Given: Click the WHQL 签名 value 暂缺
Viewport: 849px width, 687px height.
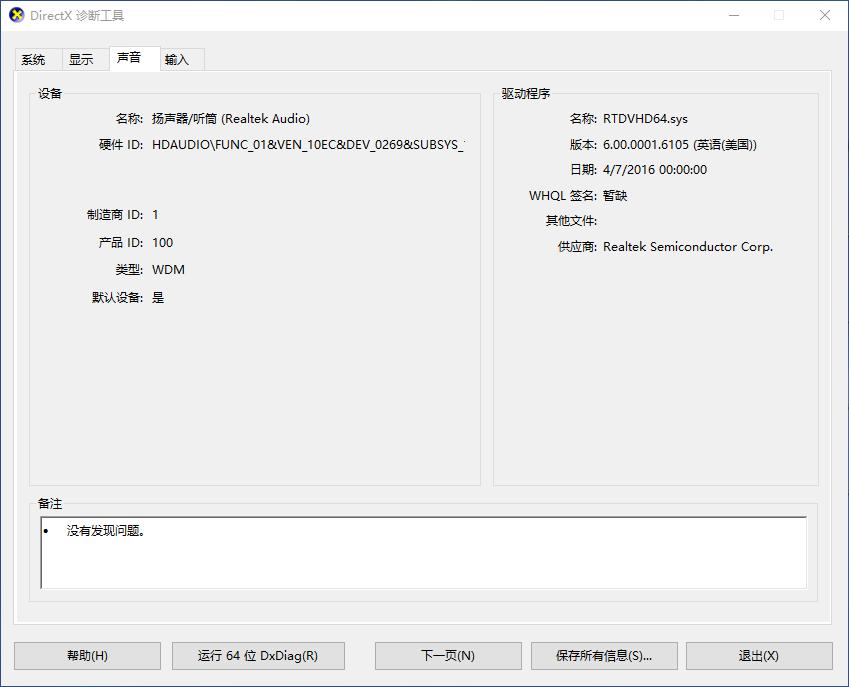Looking at the screenshot, I should tap(615, 195).
